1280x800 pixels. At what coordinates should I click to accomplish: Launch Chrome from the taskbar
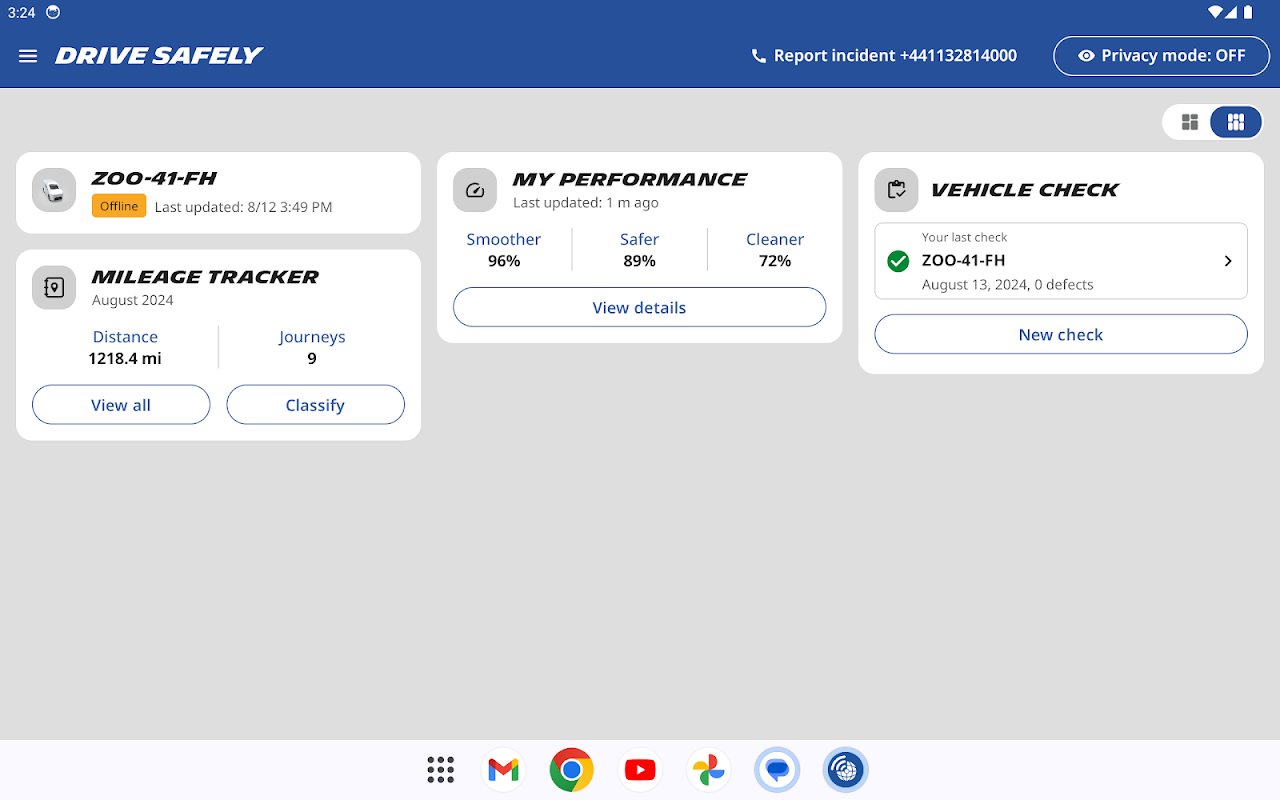pyautogui.click(x=572, y=770)
